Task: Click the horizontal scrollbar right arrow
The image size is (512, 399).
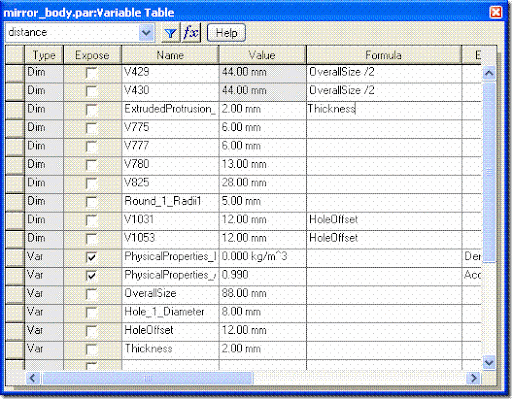Action: click(x=474, y=378)
